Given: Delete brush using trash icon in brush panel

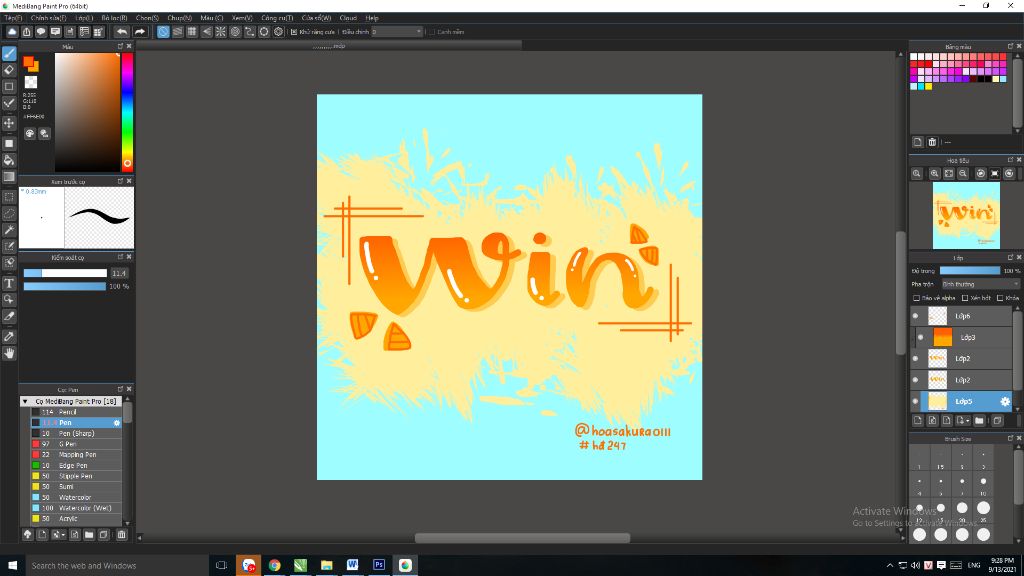Looking at the screenshot, I should pos(121,535).
